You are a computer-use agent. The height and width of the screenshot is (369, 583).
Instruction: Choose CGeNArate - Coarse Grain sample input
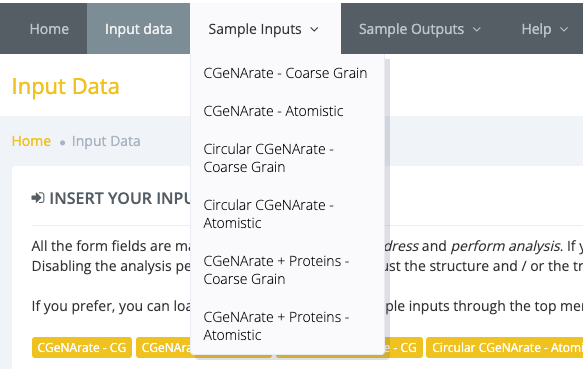[x=287, y=73]
